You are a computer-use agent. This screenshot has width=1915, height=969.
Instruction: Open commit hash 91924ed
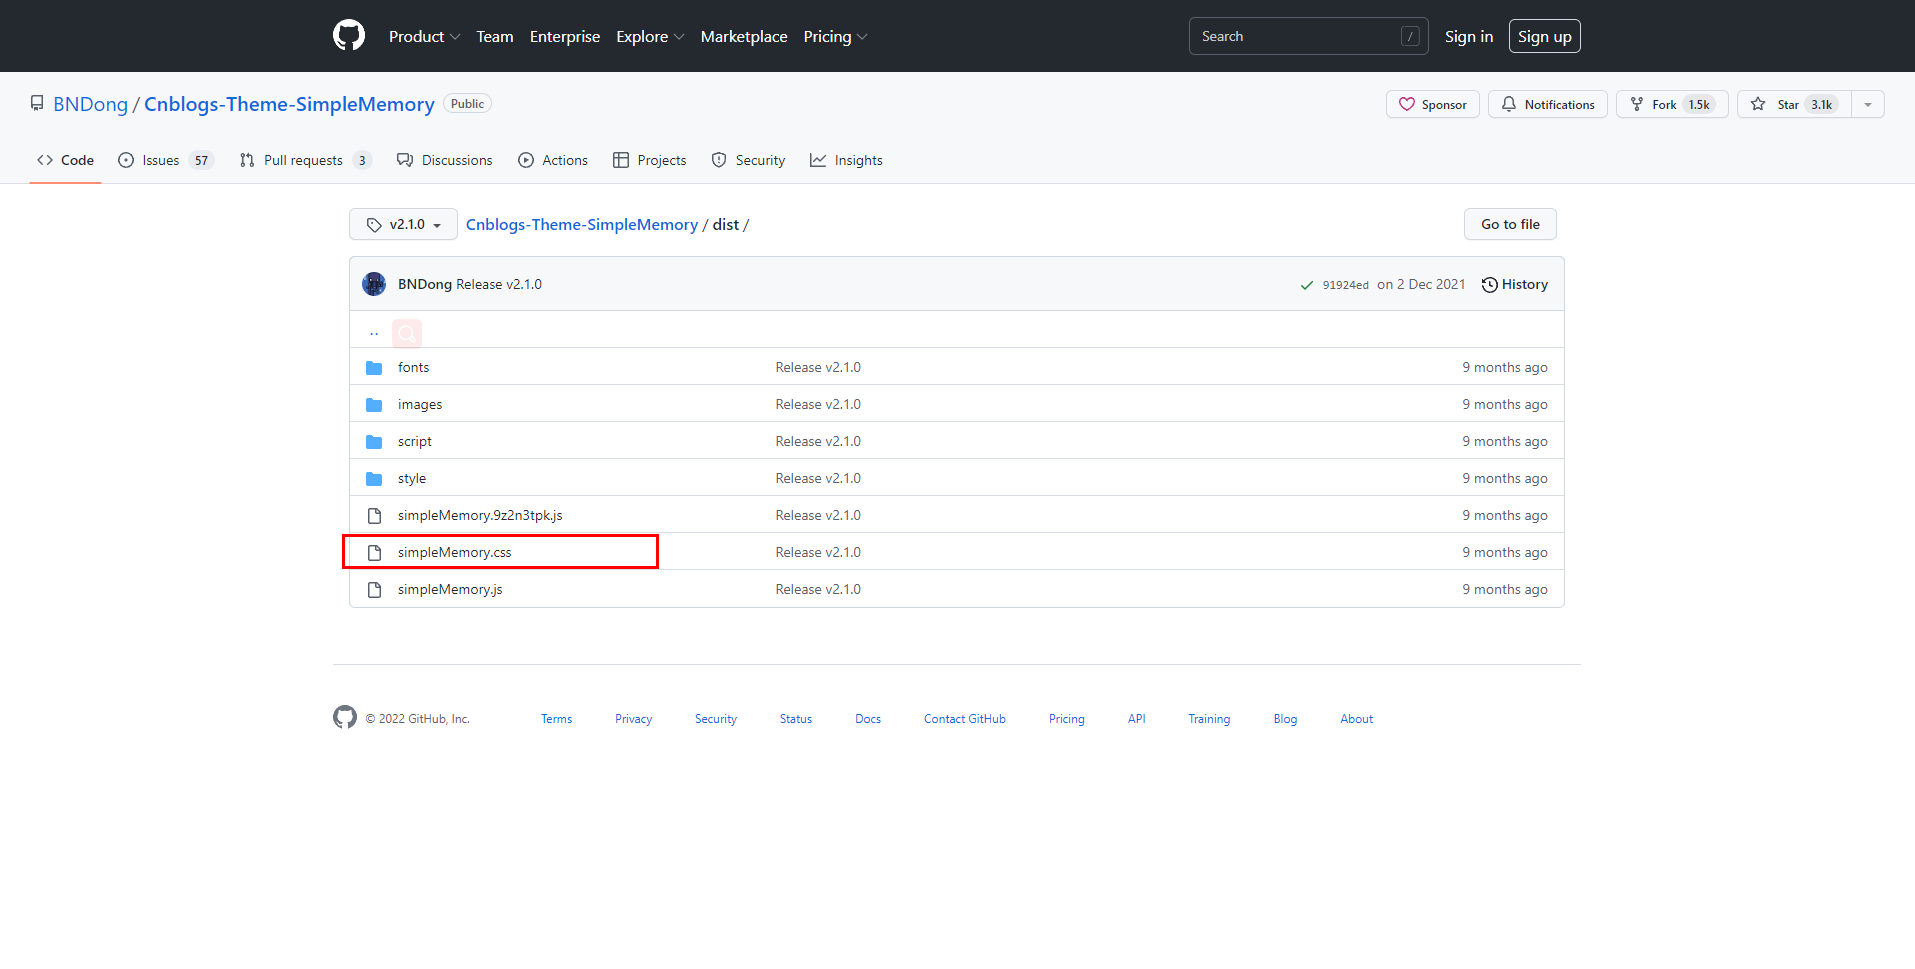1346,285
